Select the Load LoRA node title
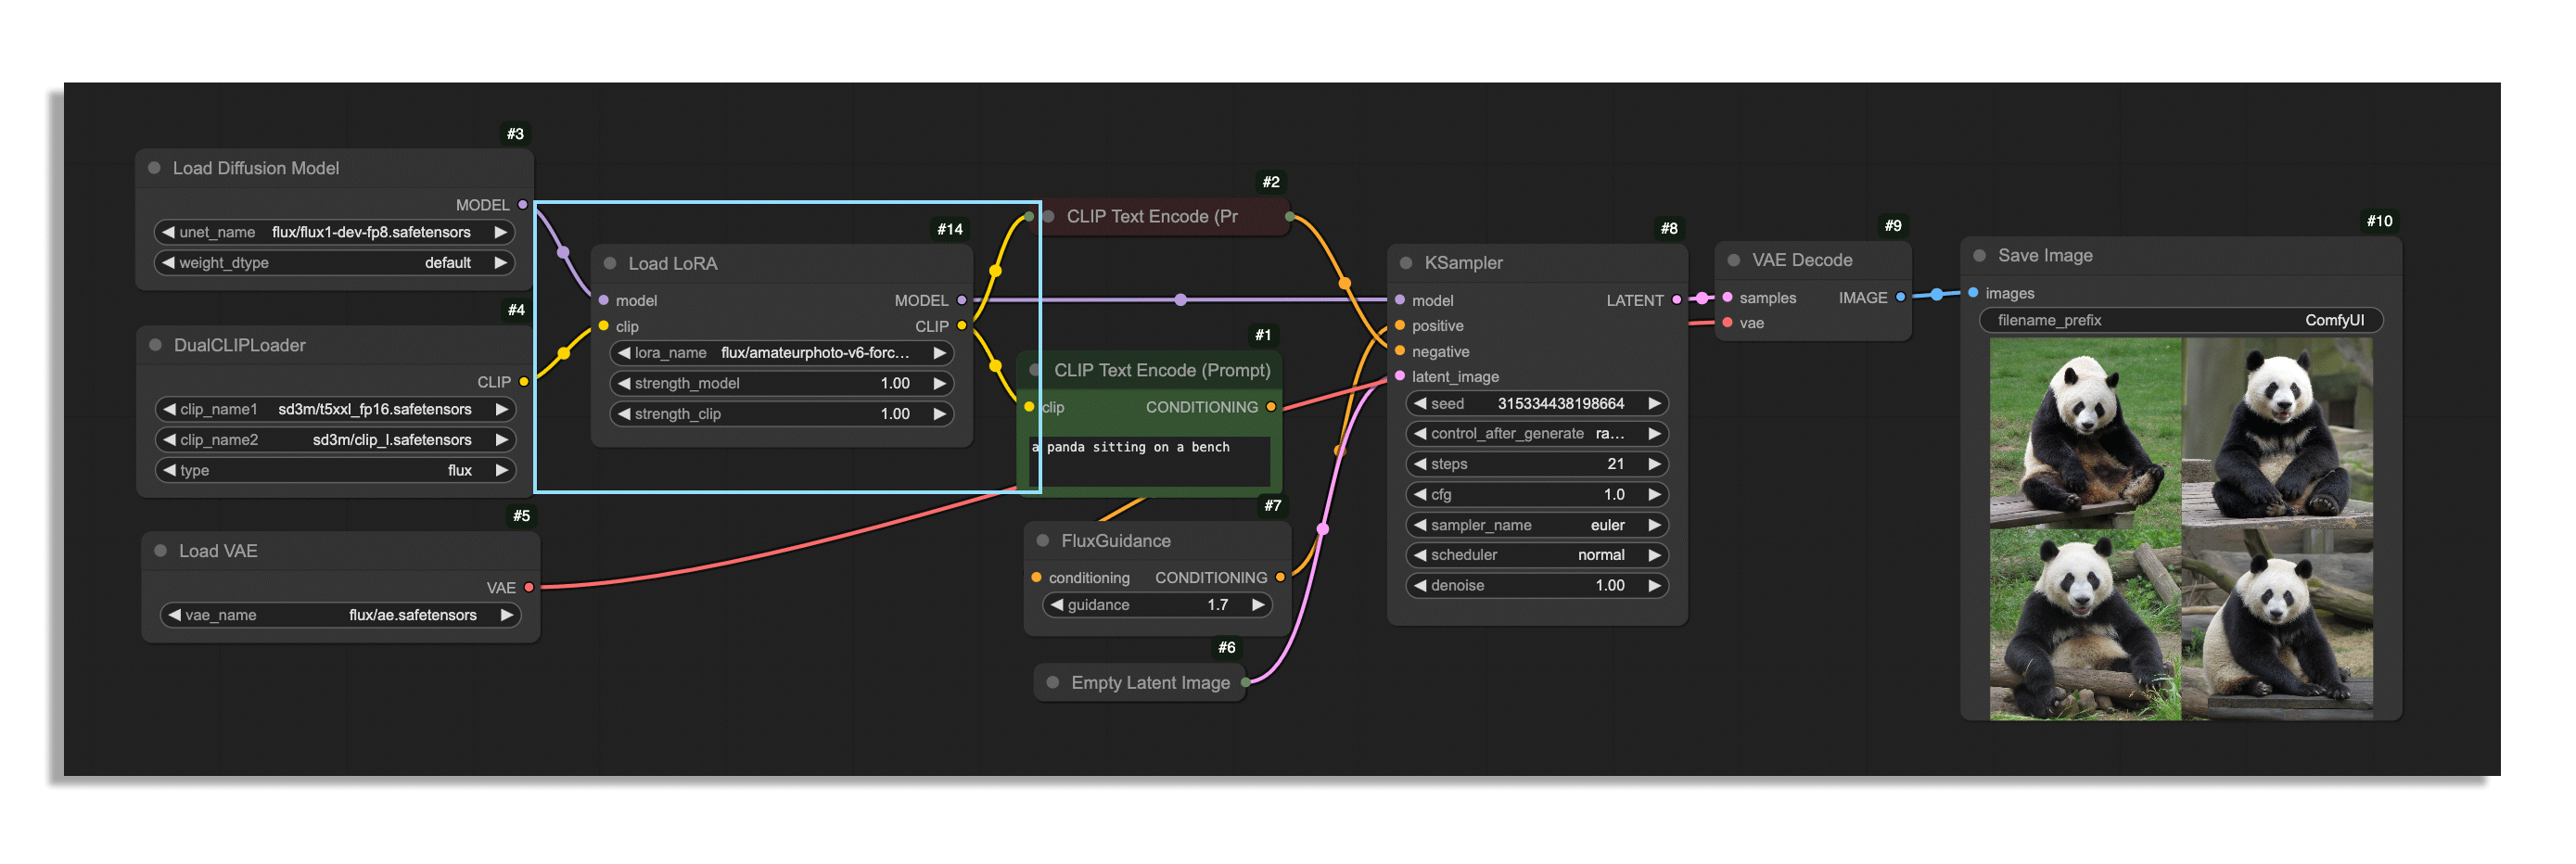This screenshot has width=2576, height=864. [672, 263]
